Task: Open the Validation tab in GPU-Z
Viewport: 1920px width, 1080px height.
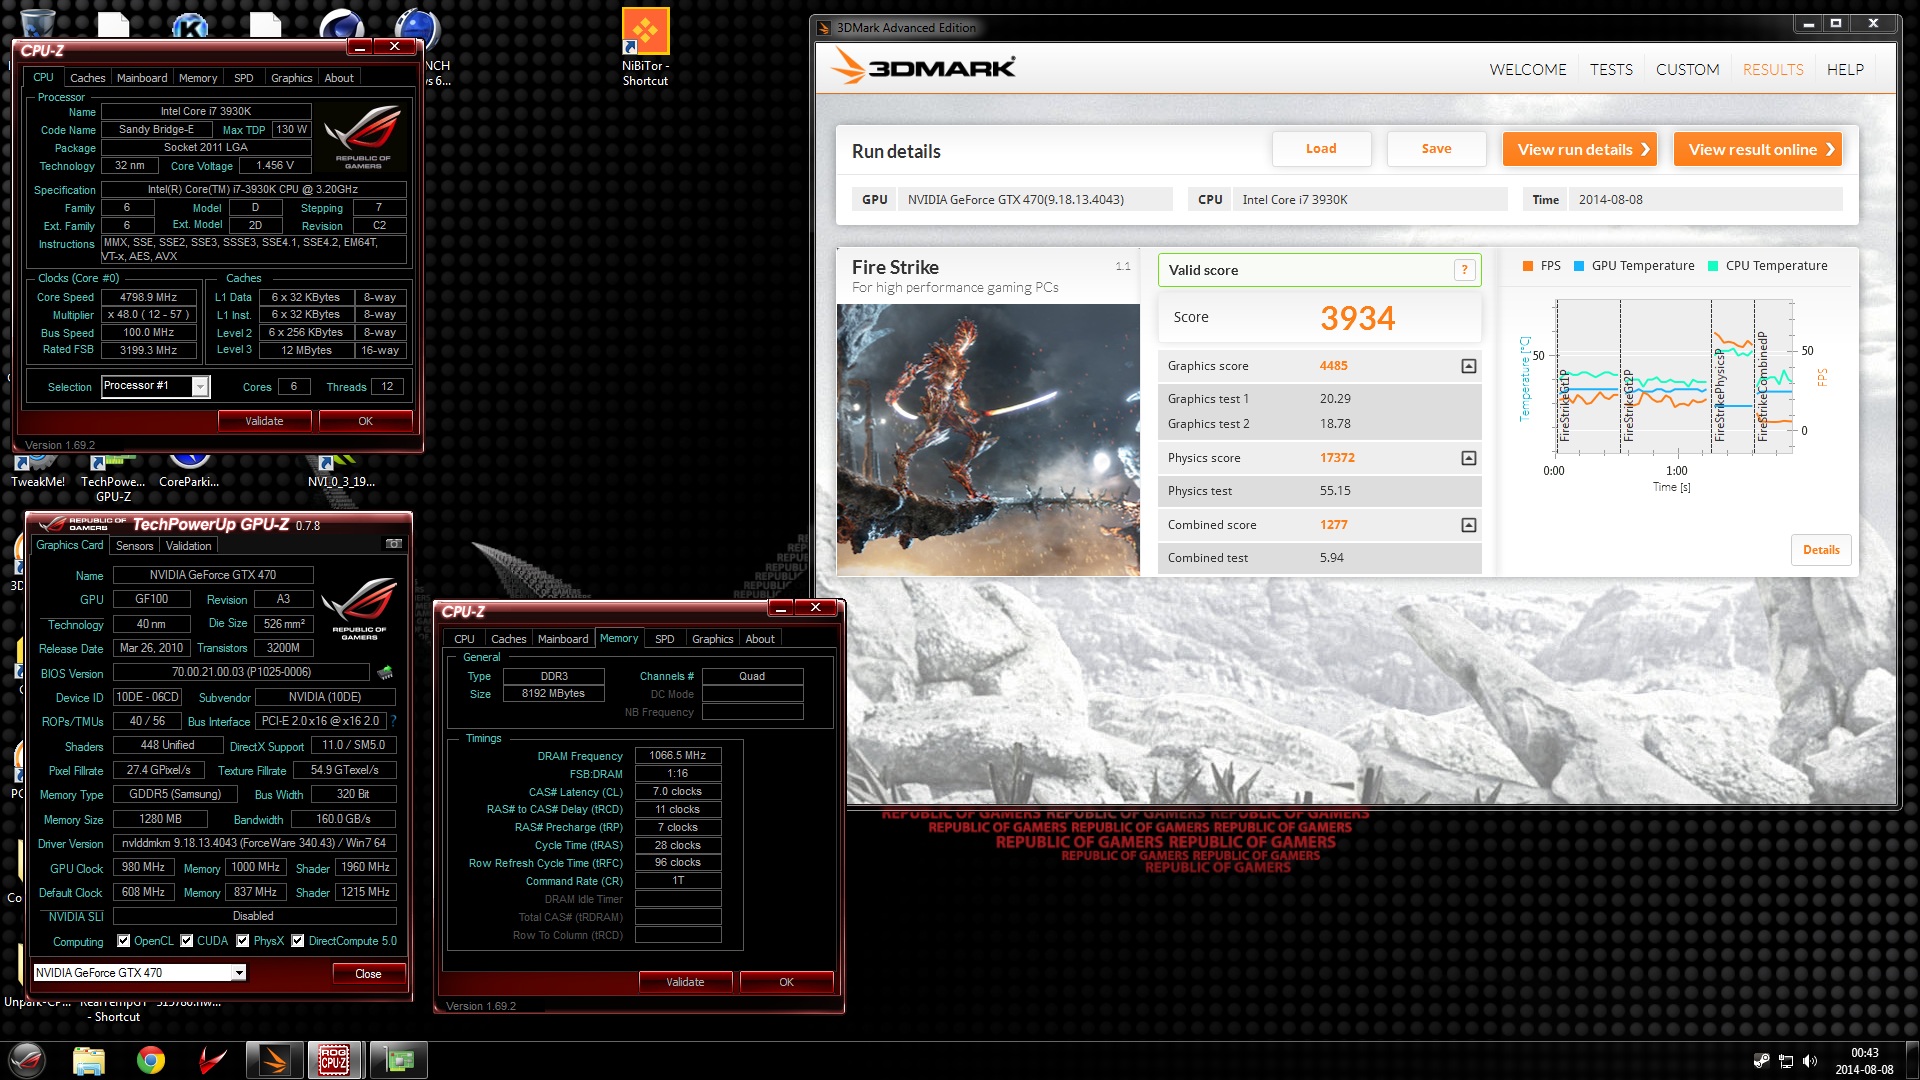Action: [x=188, y=546]
